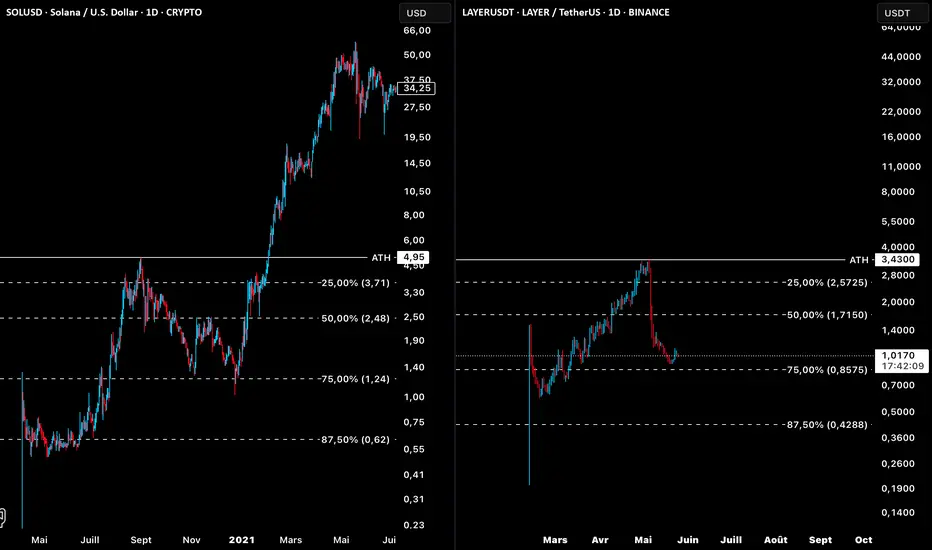Screen dimensions: 932x550
Task: Click the 5,5000 price scale value
Action: [x=898, y=221]
